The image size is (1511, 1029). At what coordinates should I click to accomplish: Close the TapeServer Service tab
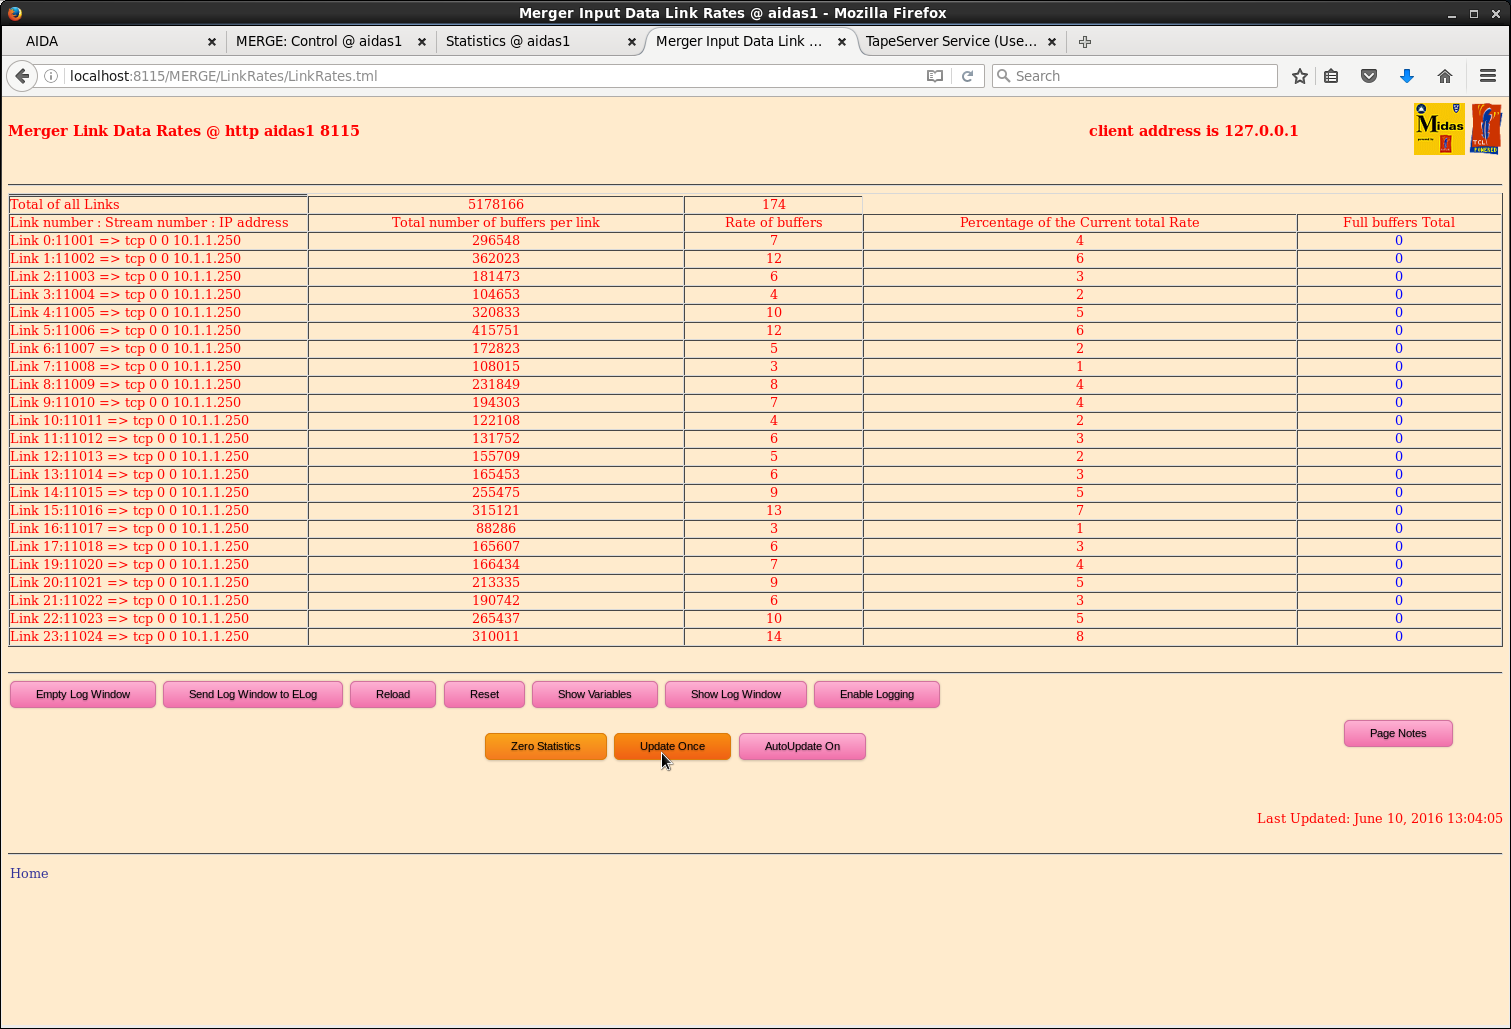(x=1052, y=41)
